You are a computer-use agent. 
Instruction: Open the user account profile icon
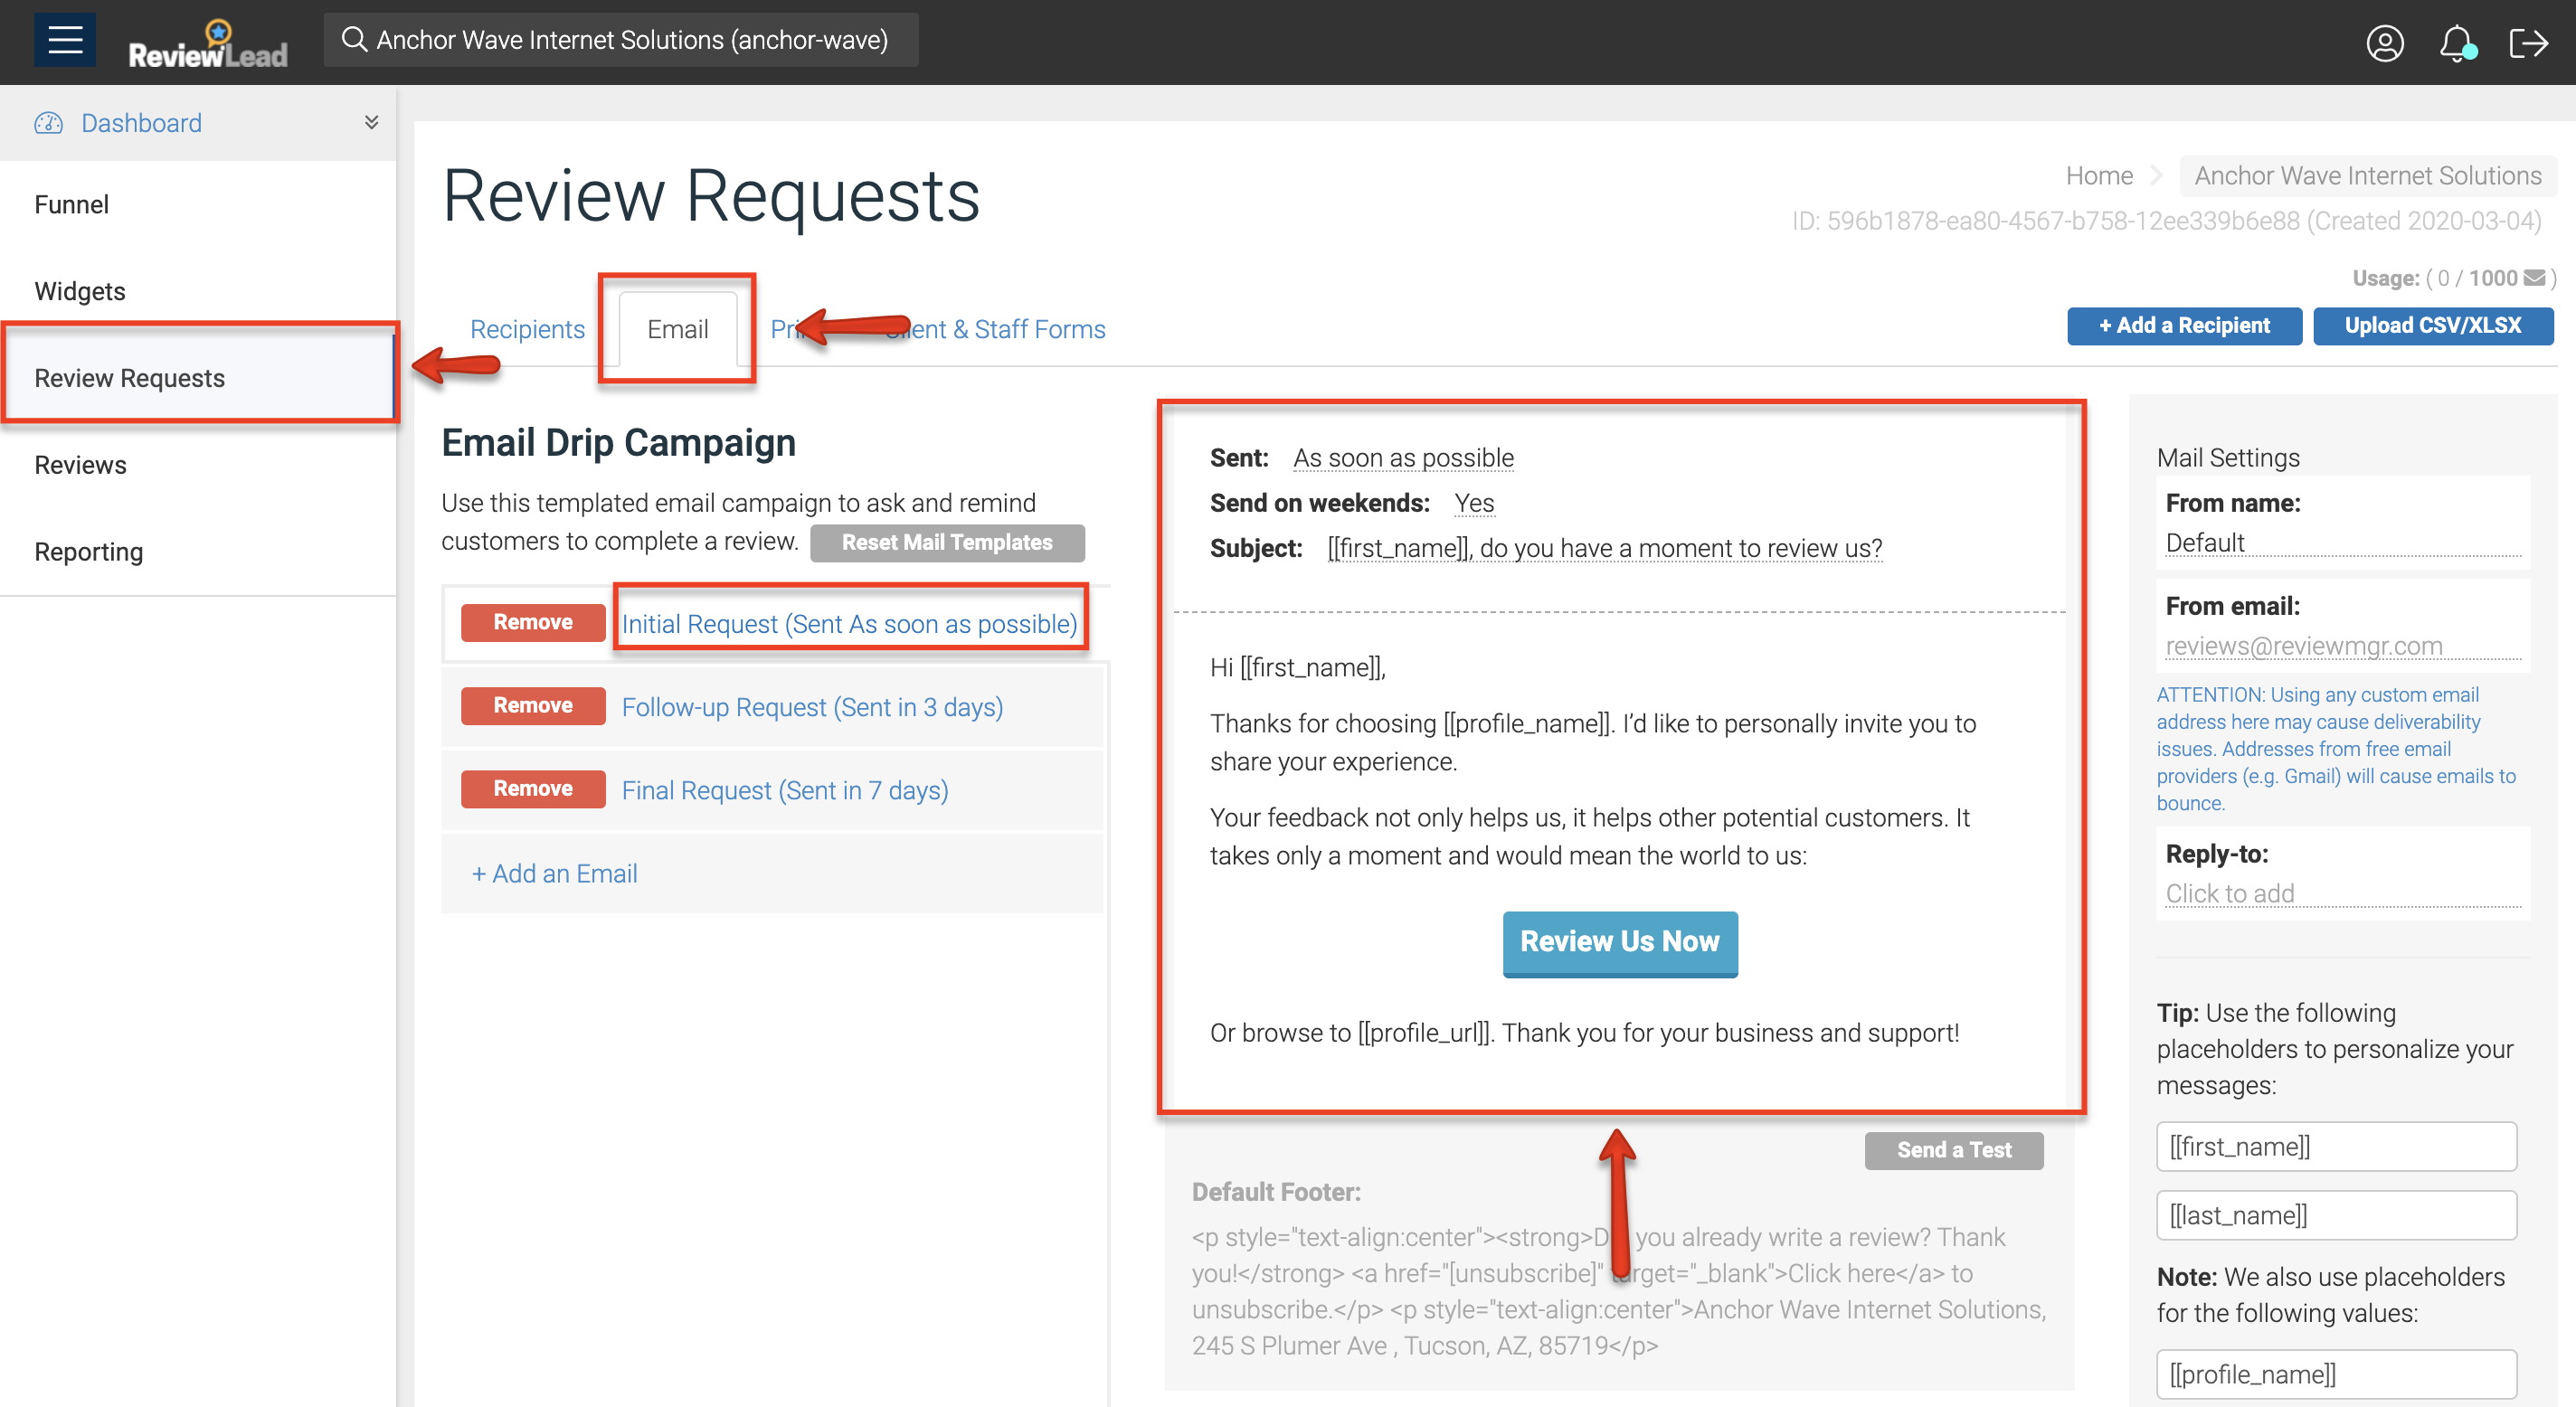tap(2385, 43)
